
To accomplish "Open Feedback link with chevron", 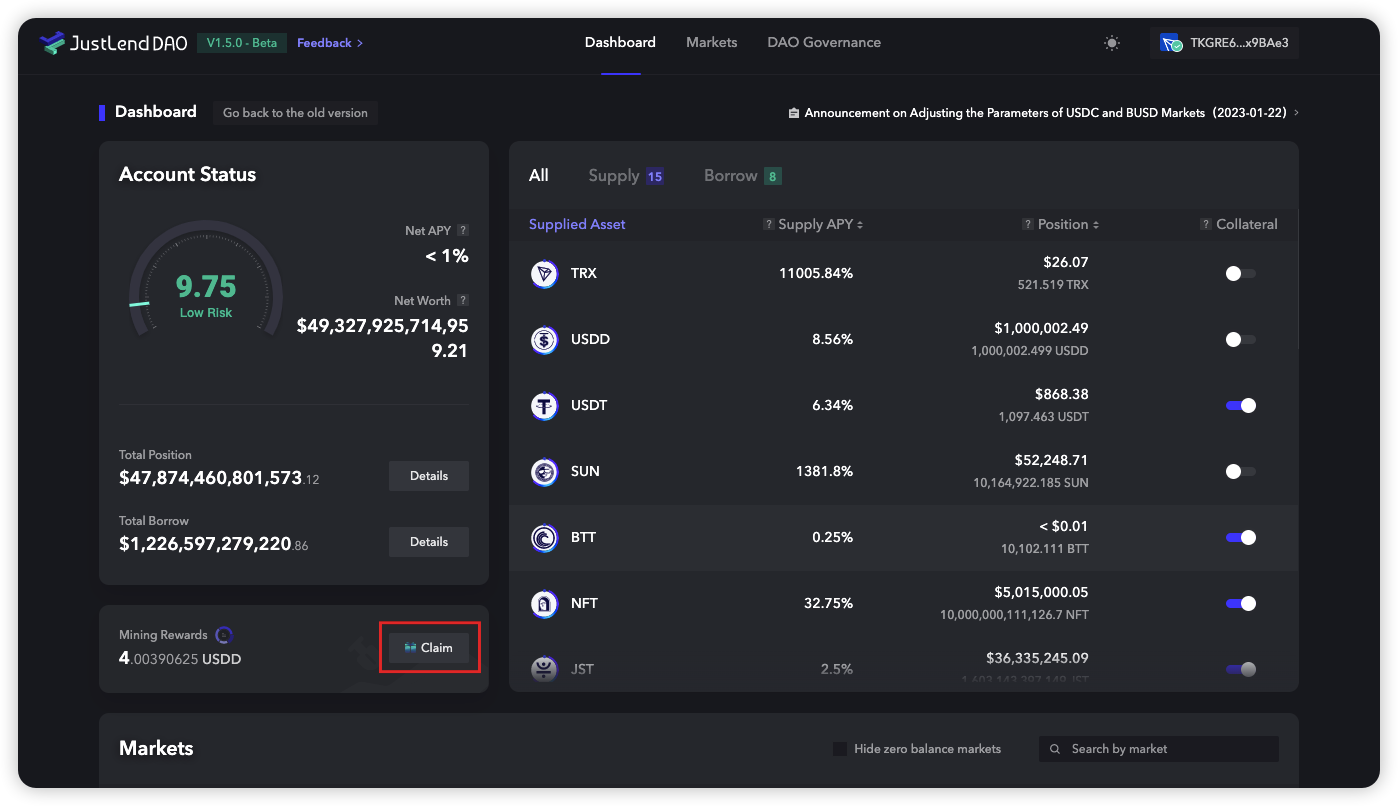I will [x=330, y=43].
